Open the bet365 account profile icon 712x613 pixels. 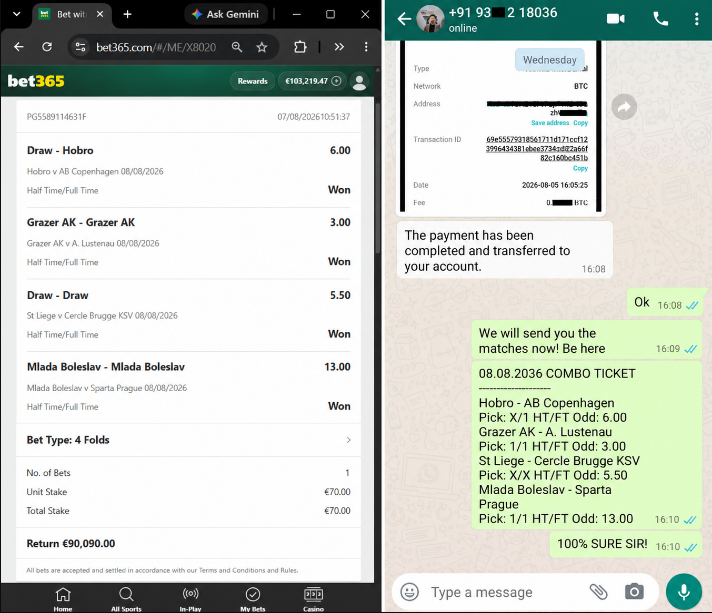point(360,82)
